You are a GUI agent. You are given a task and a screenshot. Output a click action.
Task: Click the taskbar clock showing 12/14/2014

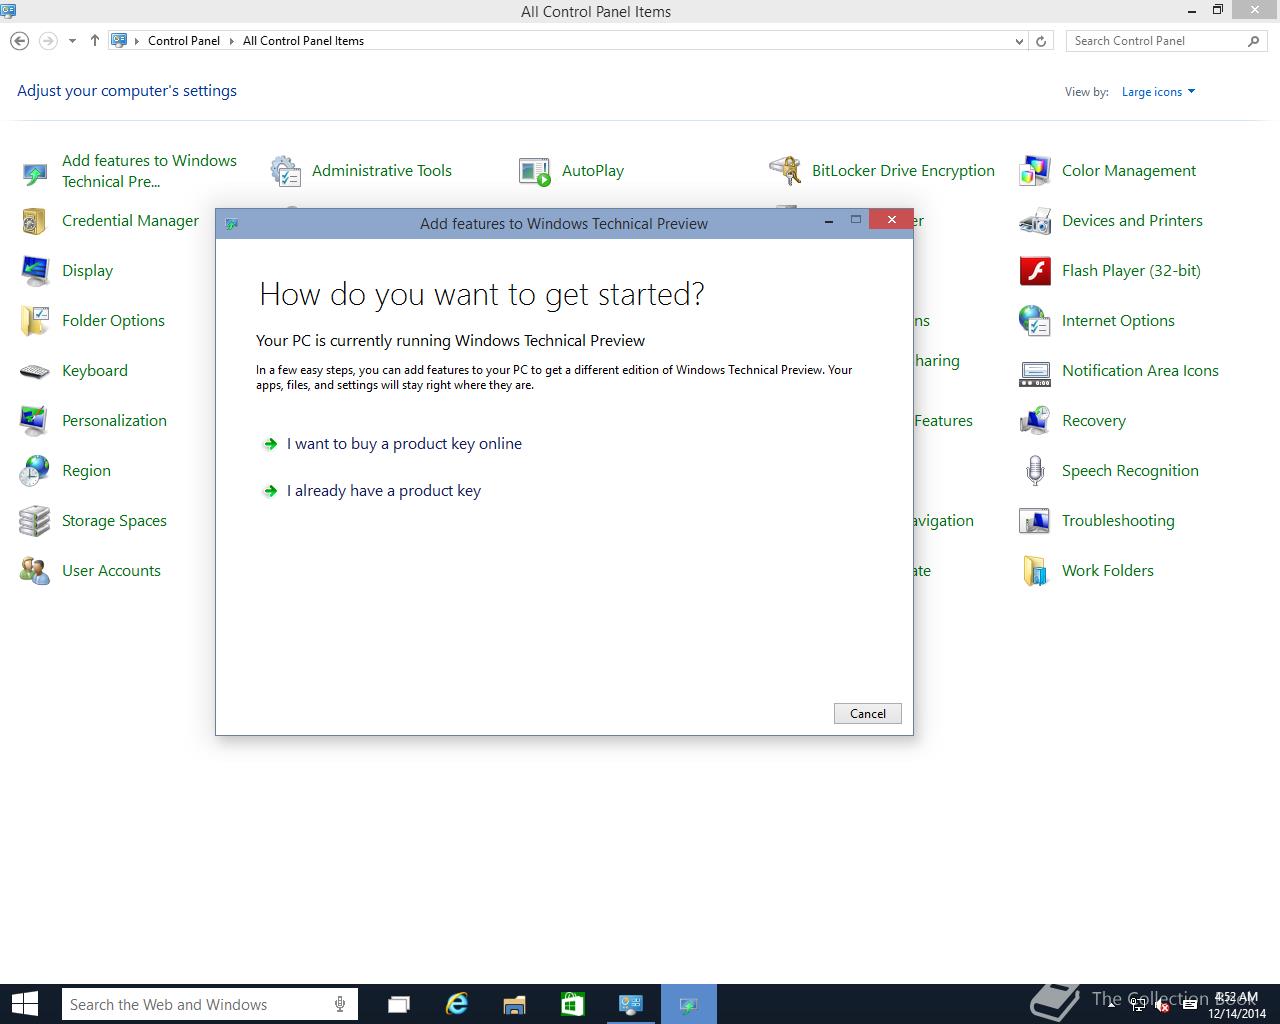pyautogui.click(x=1237, y=1005)
